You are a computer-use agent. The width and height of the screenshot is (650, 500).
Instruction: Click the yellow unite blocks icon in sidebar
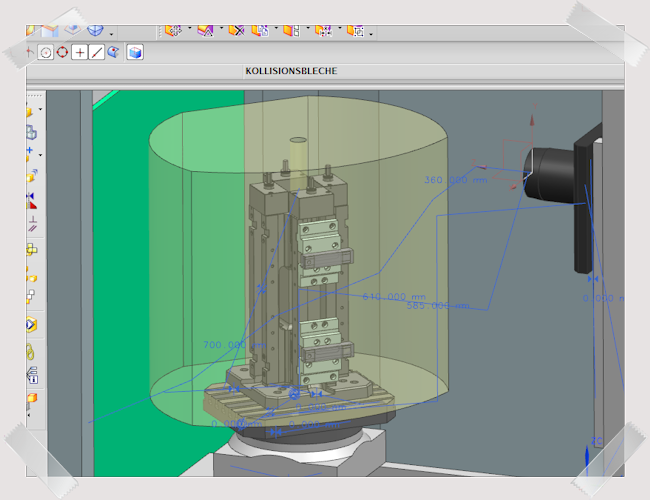[x=32, y=249]
